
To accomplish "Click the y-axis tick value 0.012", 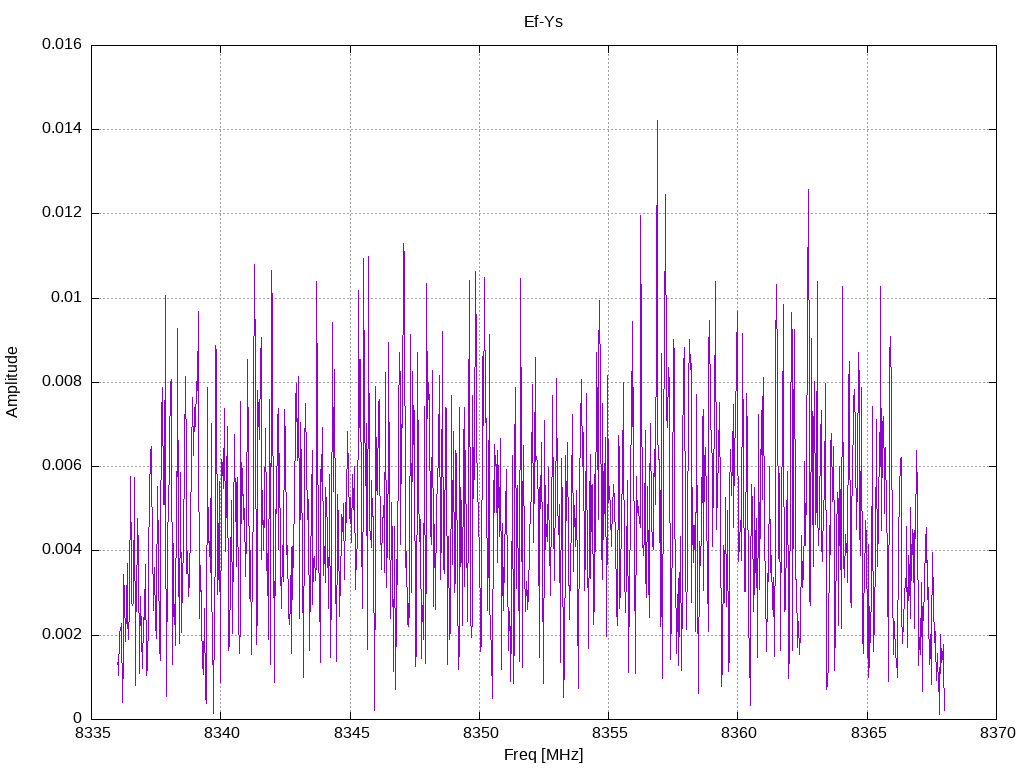I will pyautogui.click(x=62, y=213).
